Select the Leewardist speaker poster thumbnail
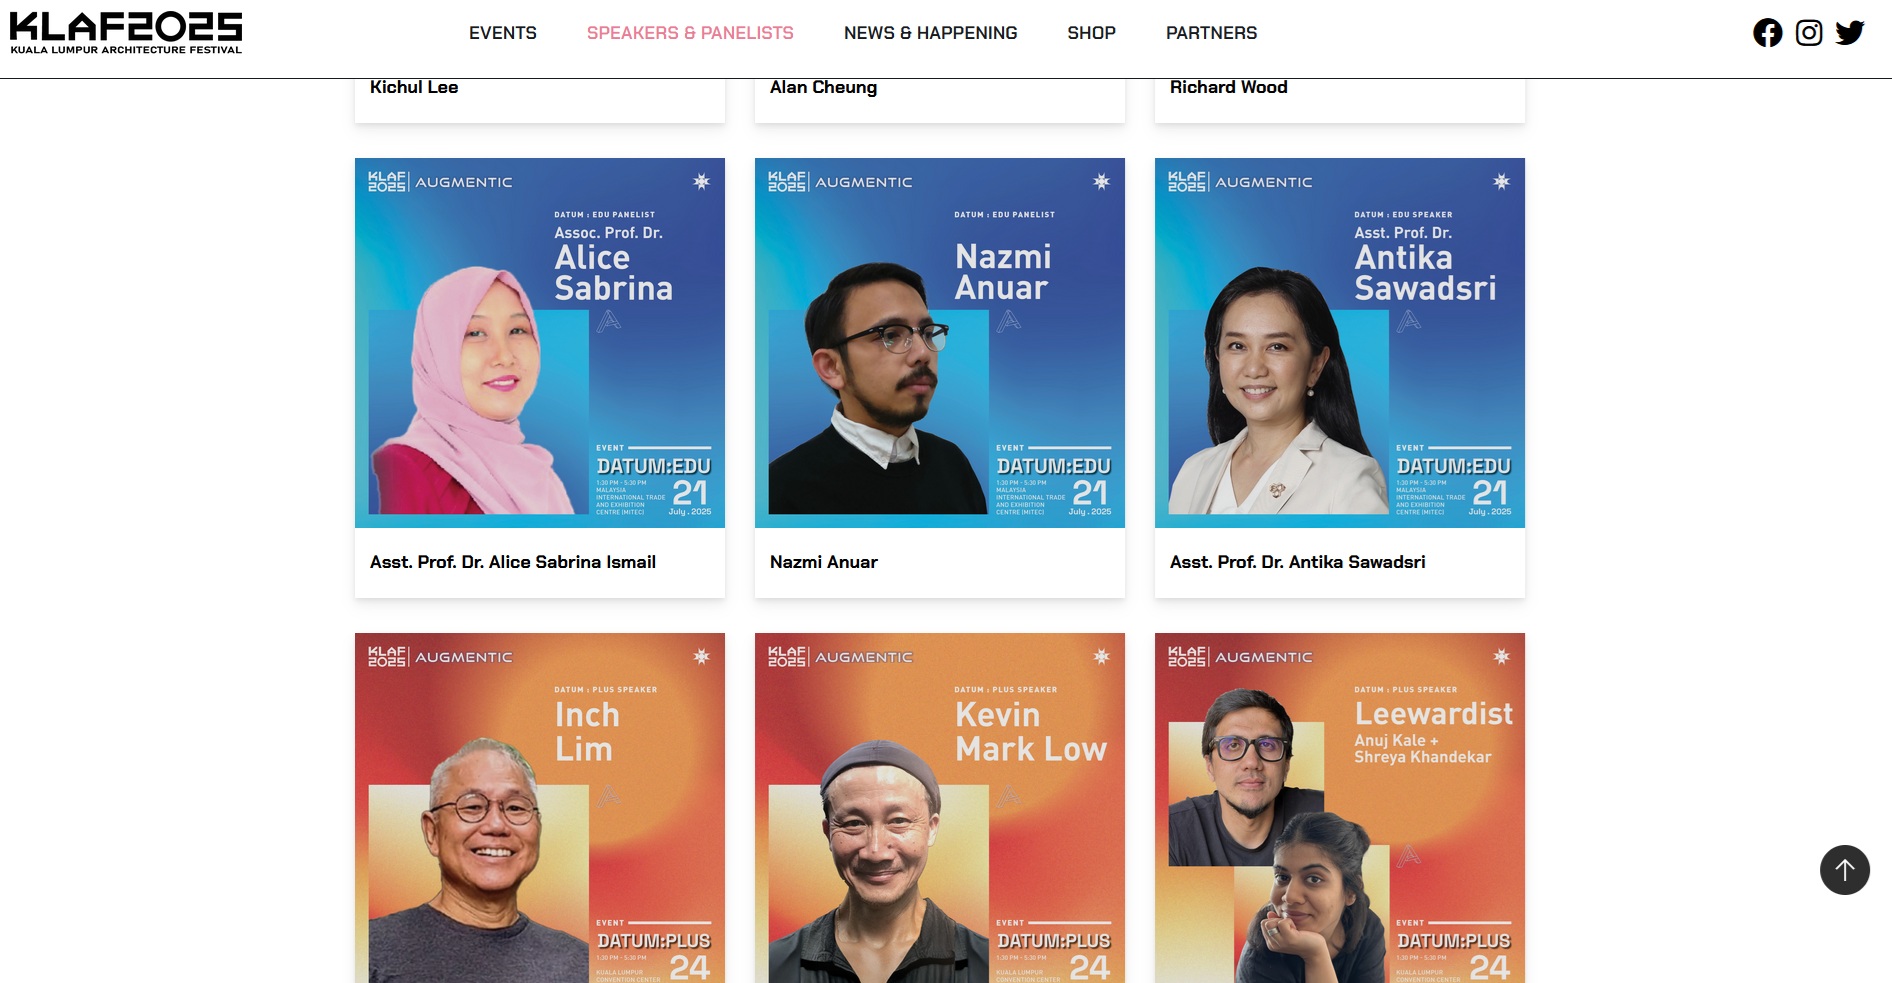Image resolution: width=1892 pixels, height=983 pixels. click(1340, 808)
